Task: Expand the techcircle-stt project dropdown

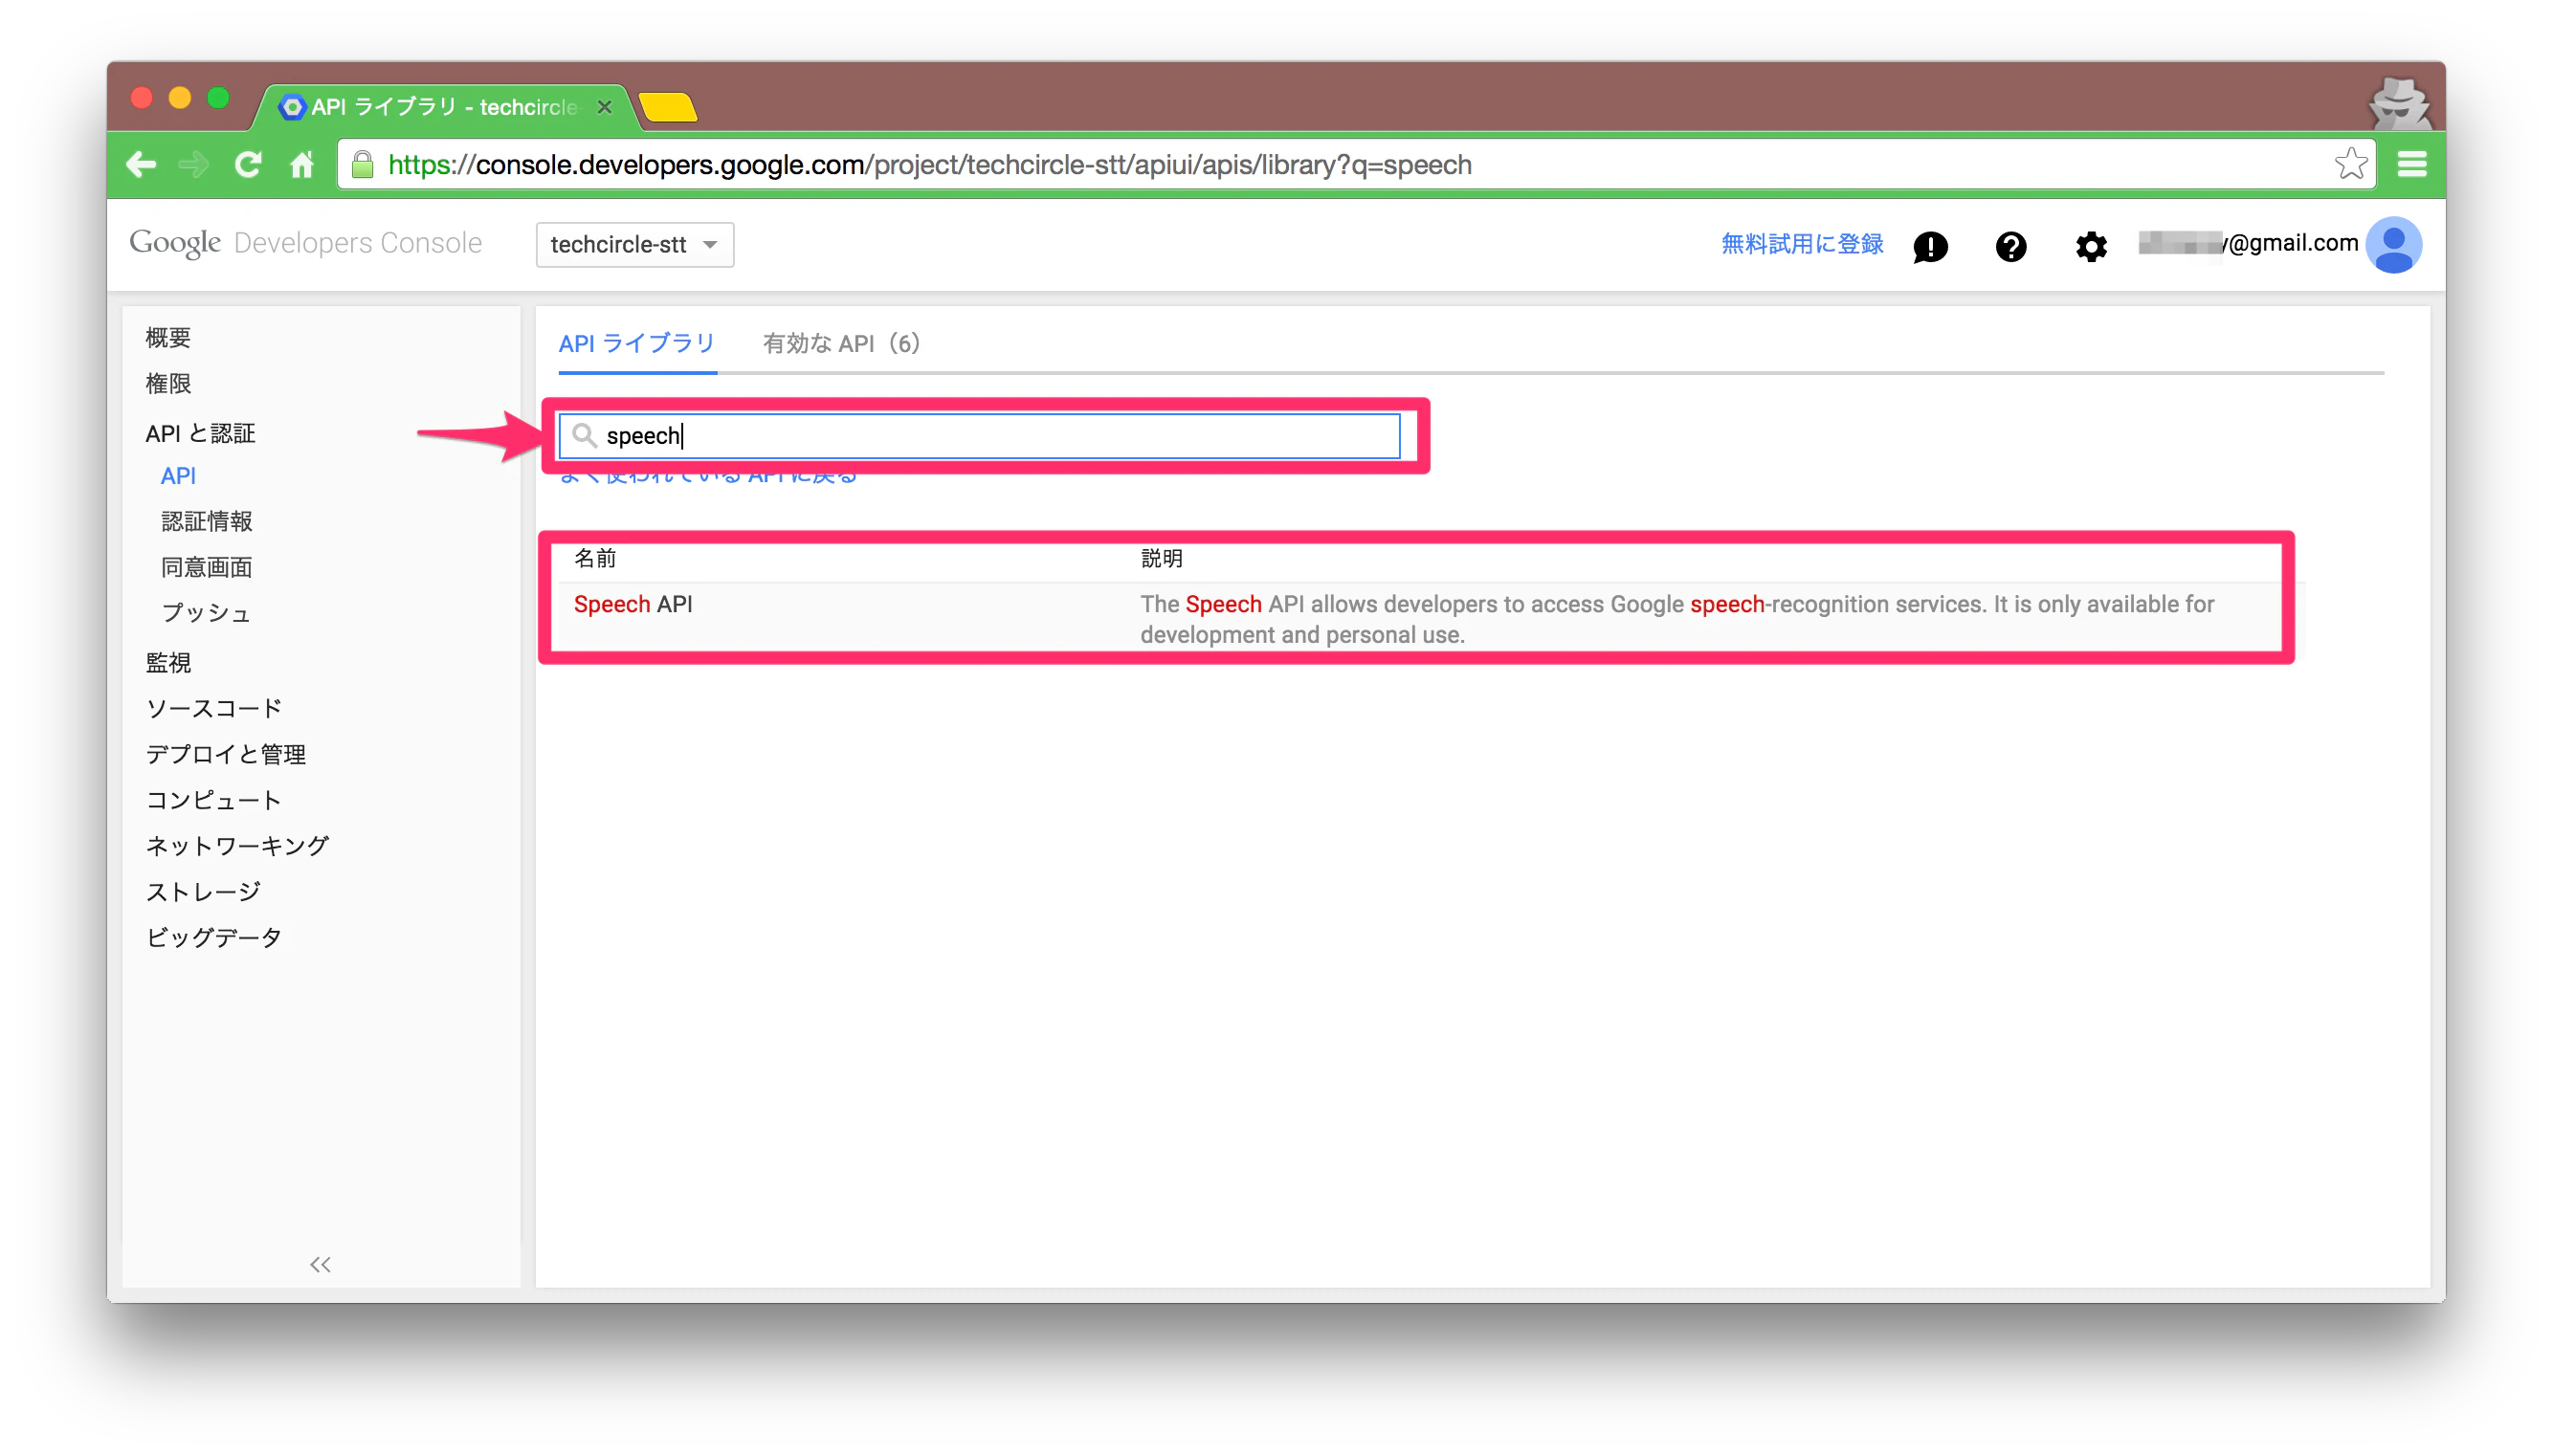Action: (x=634, y=245)
